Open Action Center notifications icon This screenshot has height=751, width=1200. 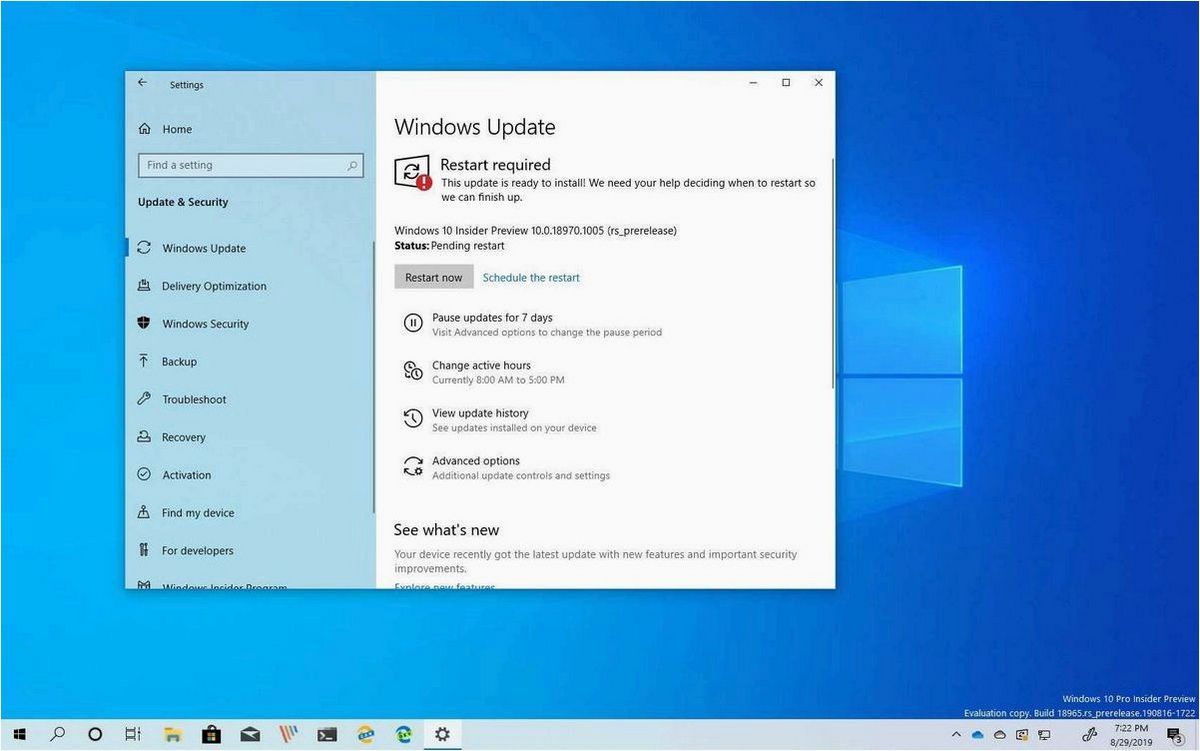coord(1176,735)
